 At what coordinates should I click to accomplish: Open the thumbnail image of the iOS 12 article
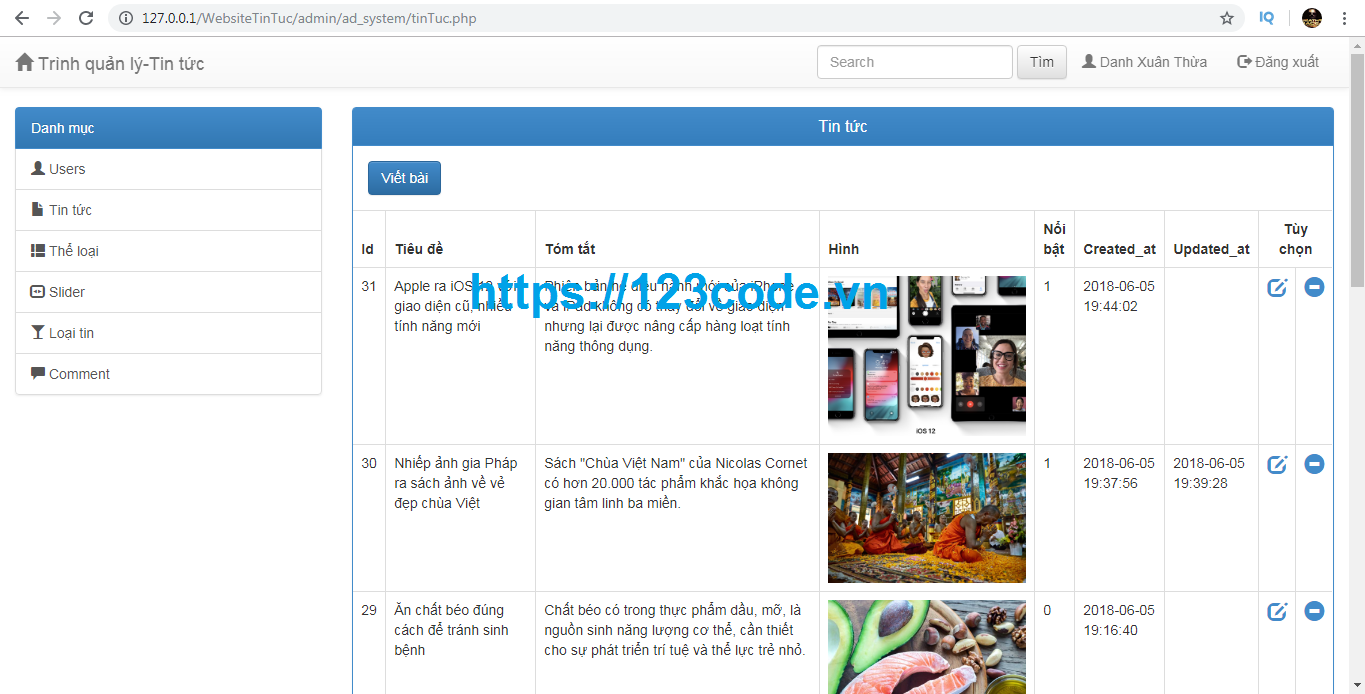click(925, 355)
